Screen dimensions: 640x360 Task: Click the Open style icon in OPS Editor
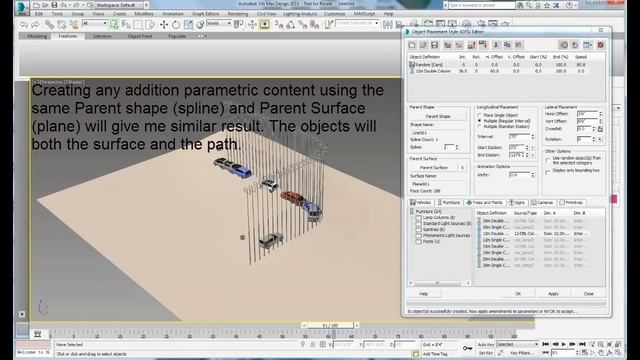tap(423, 45)
